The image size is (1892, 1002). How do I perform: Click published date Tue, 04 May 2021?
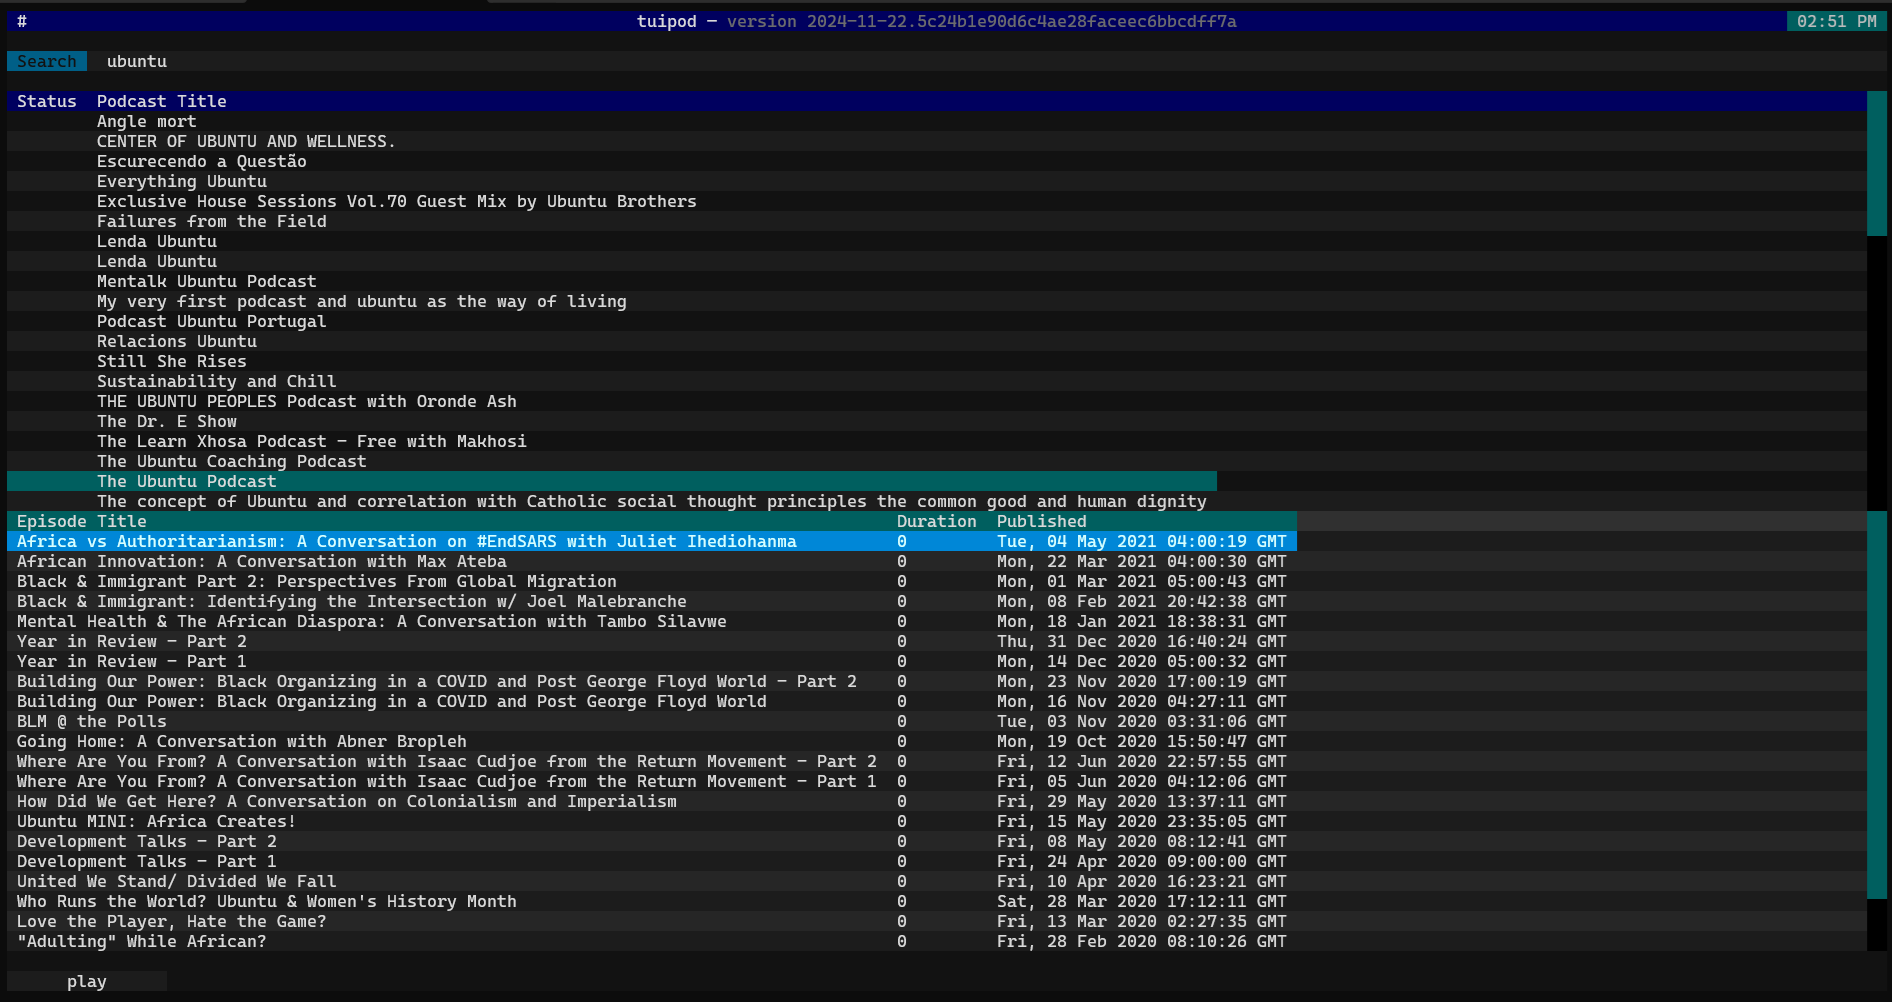click(x=1142, y=541)
